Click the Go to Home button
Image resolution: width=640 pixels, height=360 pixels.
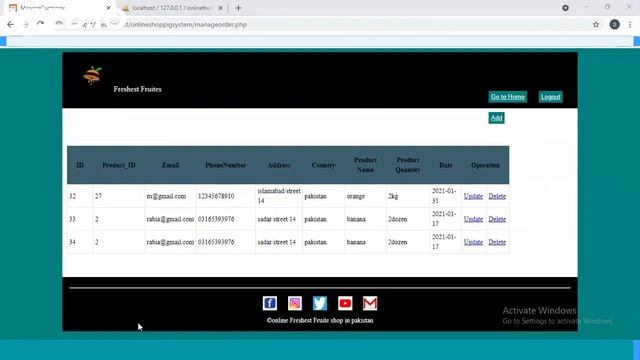(508, 97)
